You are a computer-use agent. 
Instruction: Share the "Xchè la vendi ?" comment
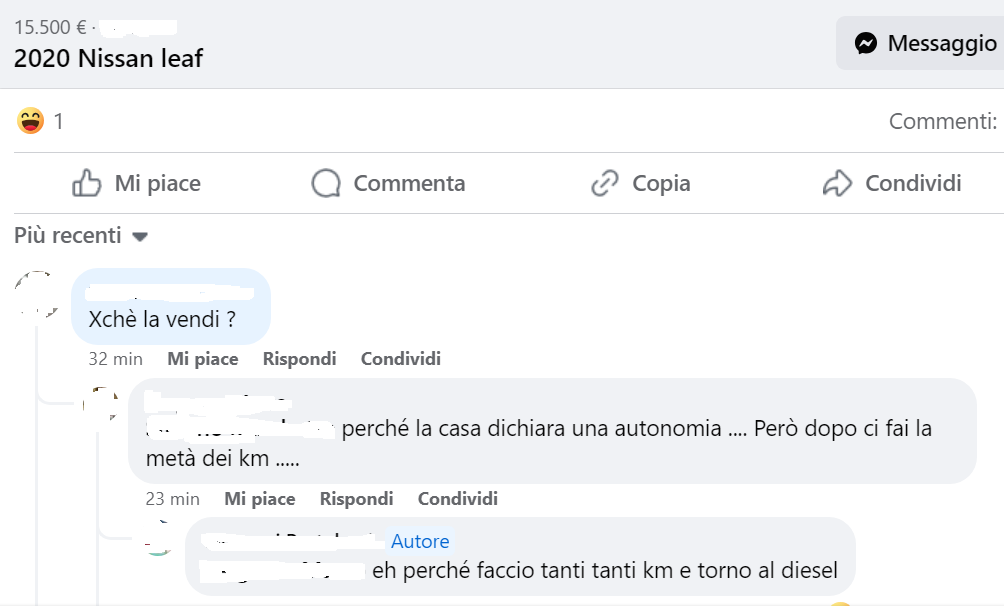400,358
